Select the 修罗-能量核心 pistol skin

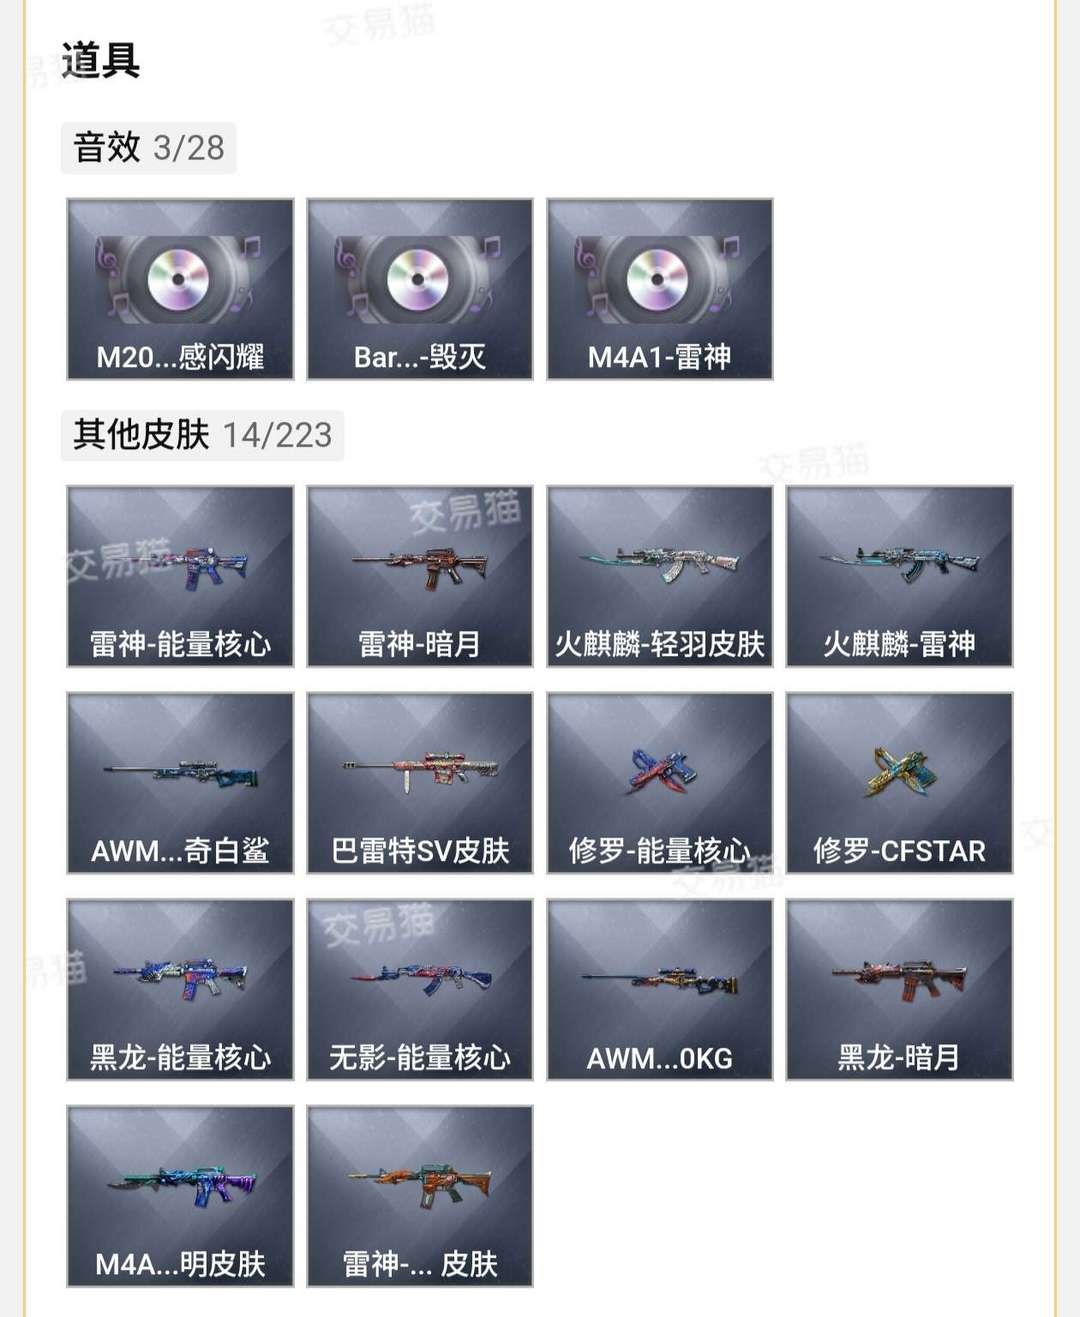pyautogui.click(x=660, y=783)
